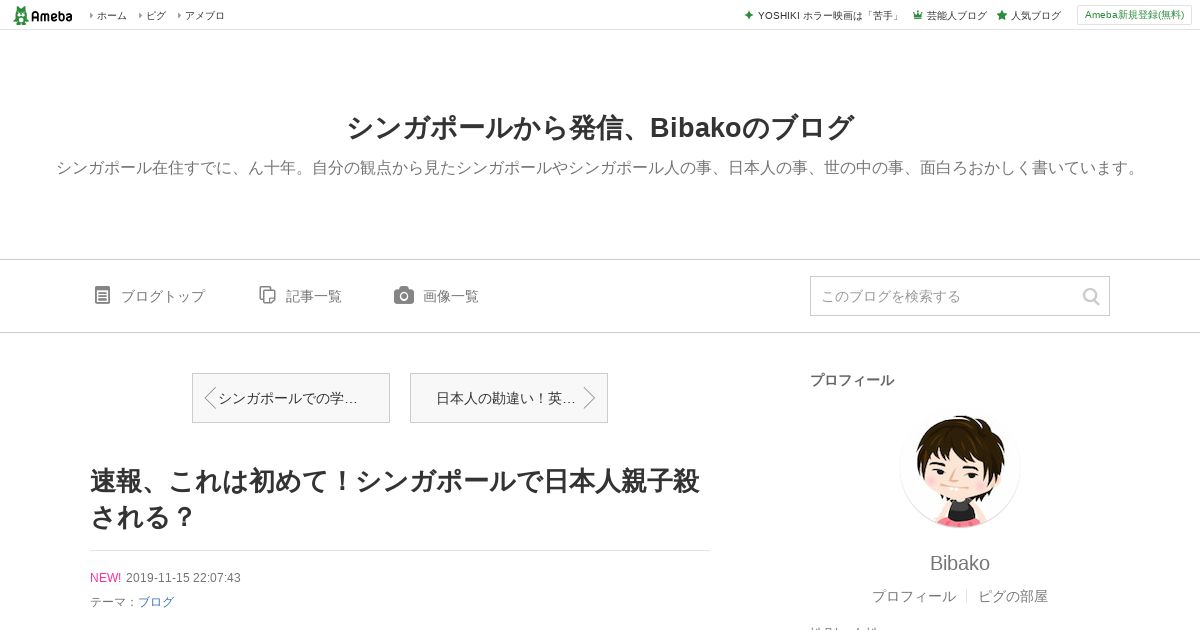The height and width of the screenshot is (630, 1200).
Task: Open YOSHIKI ホラー映画 news link
Action: (822, 15)
